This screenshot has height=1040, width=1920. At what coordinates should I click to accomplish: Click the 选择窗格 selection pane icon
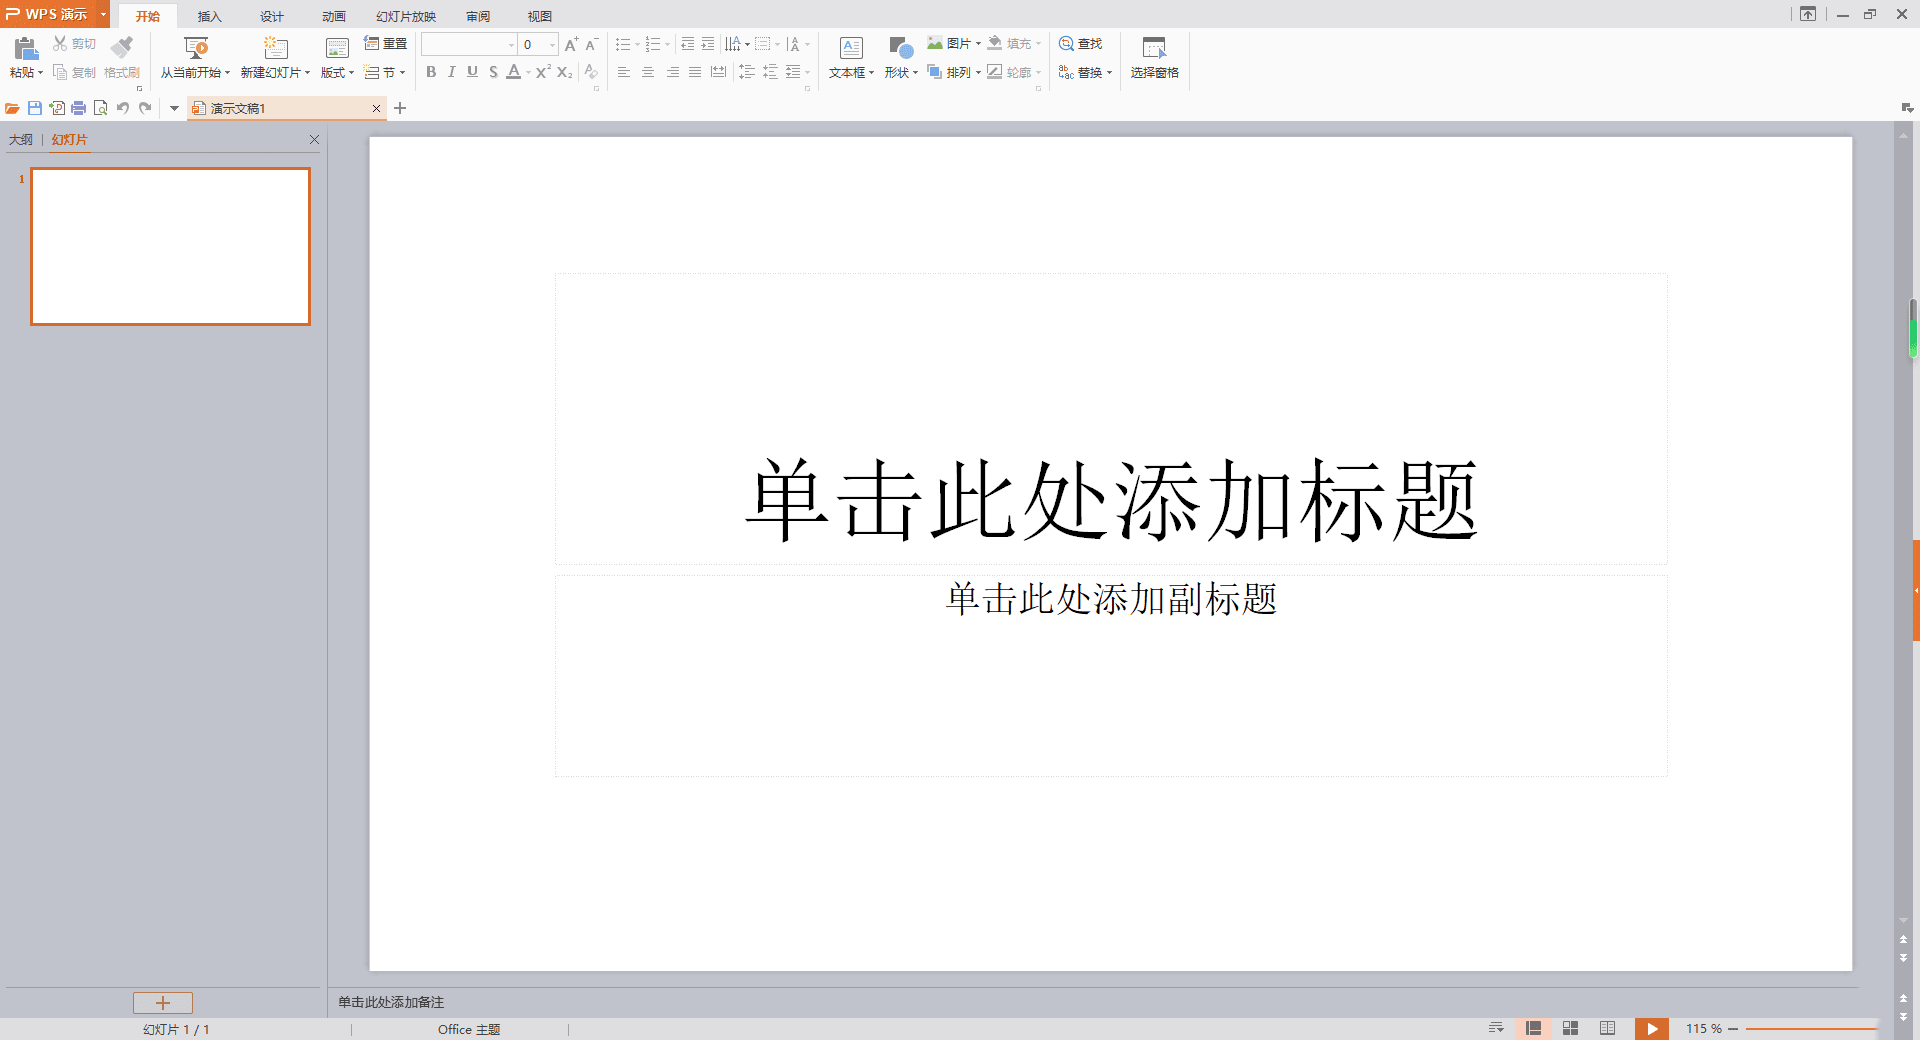[1154, 55]
